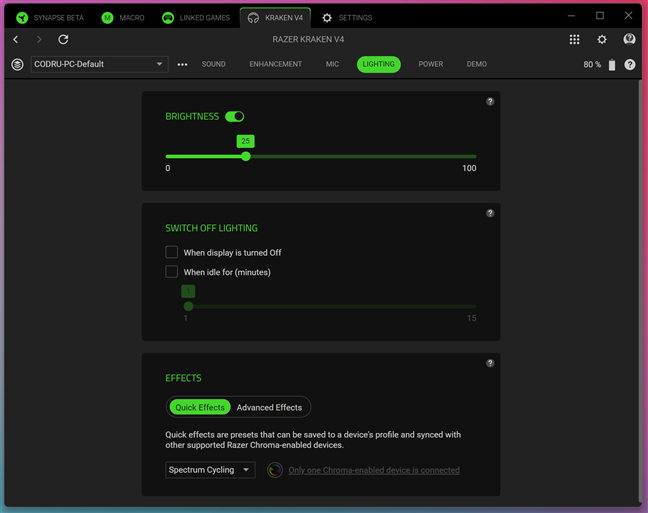Go forward with the right arrow
This screenshot has width=648, height=513.
tap(39, 39)
